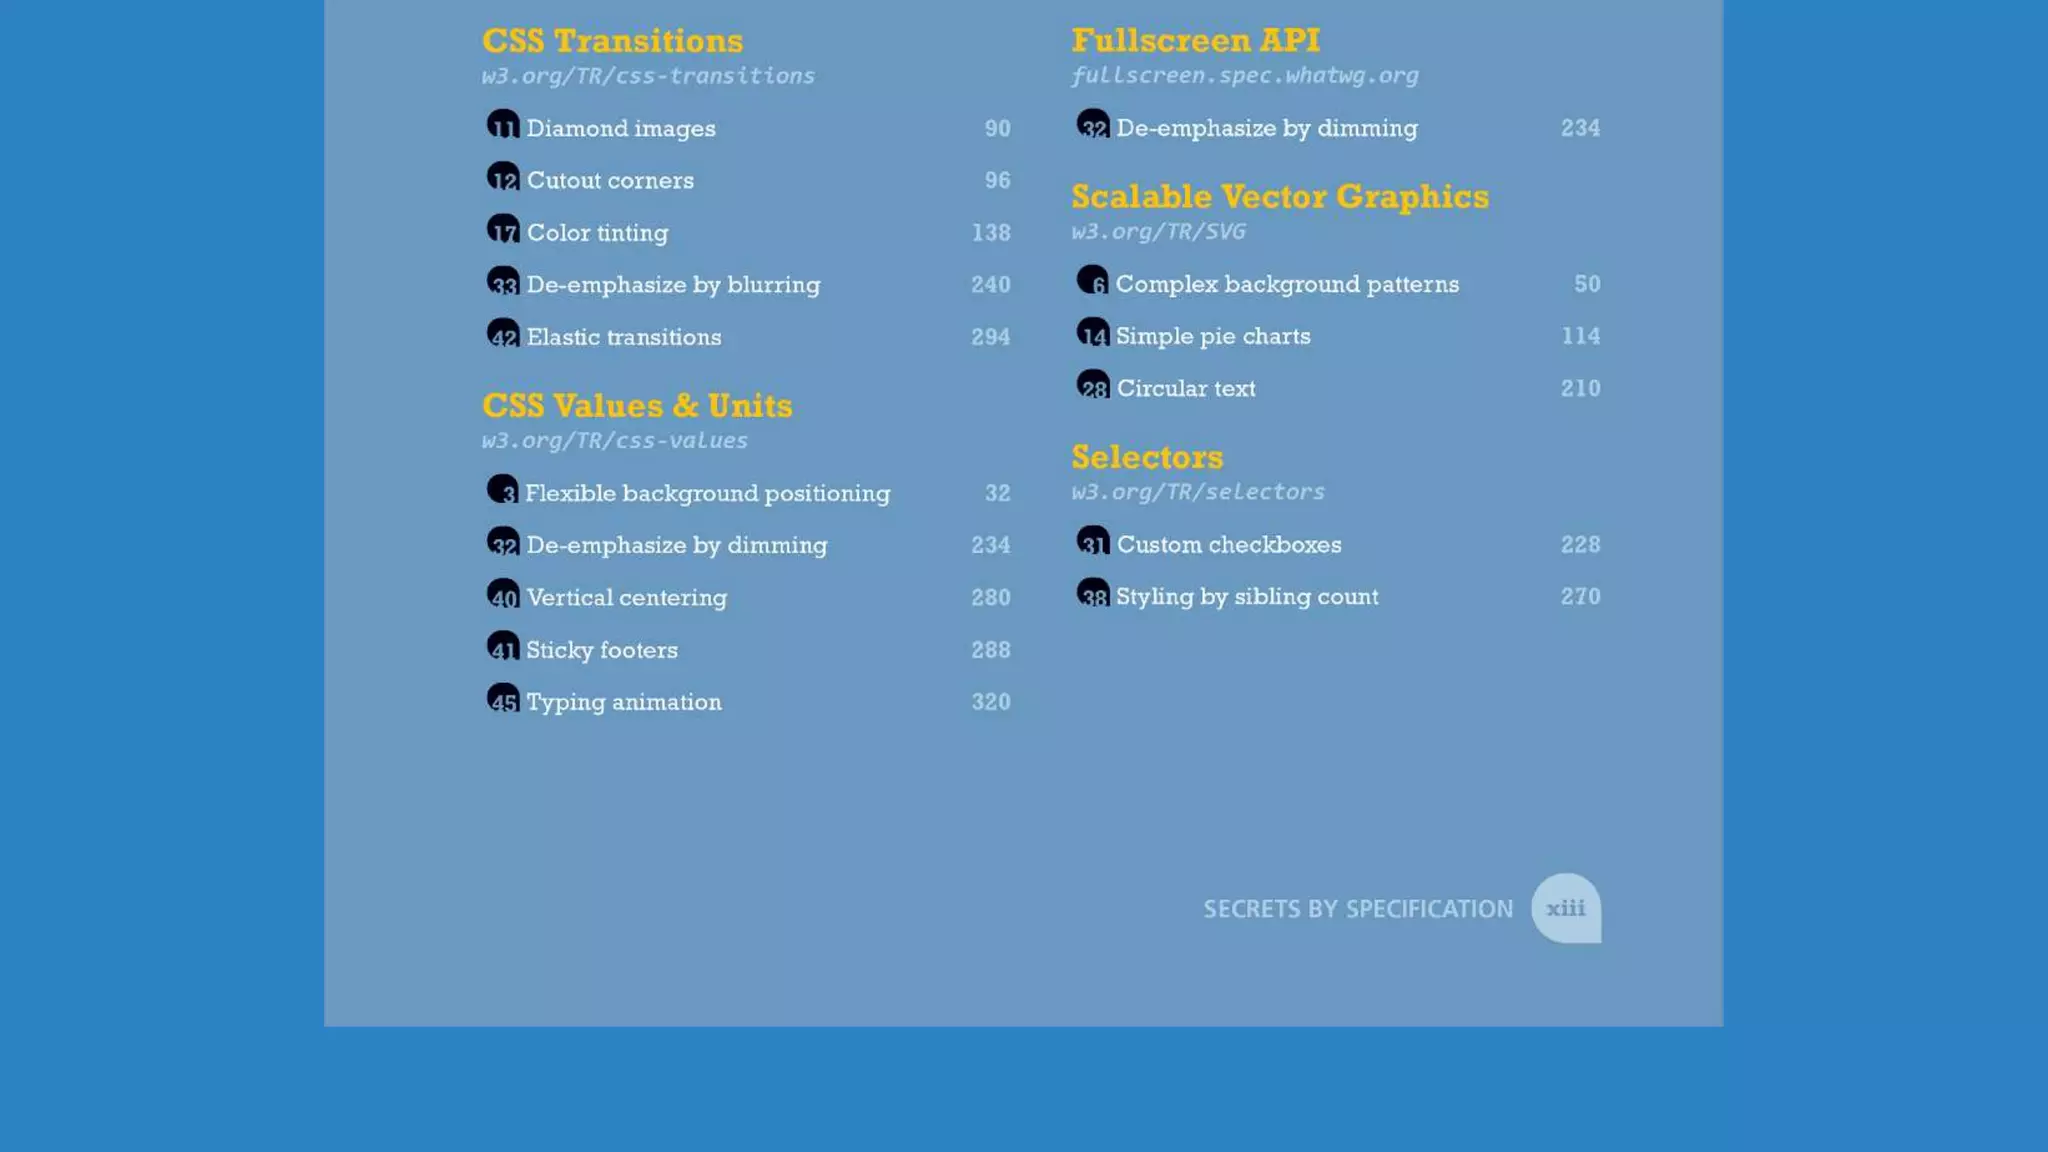Open the fullscreen.spec.whatwg.org link
The image size is (2048, 1152).
(x=1244, y=76)
